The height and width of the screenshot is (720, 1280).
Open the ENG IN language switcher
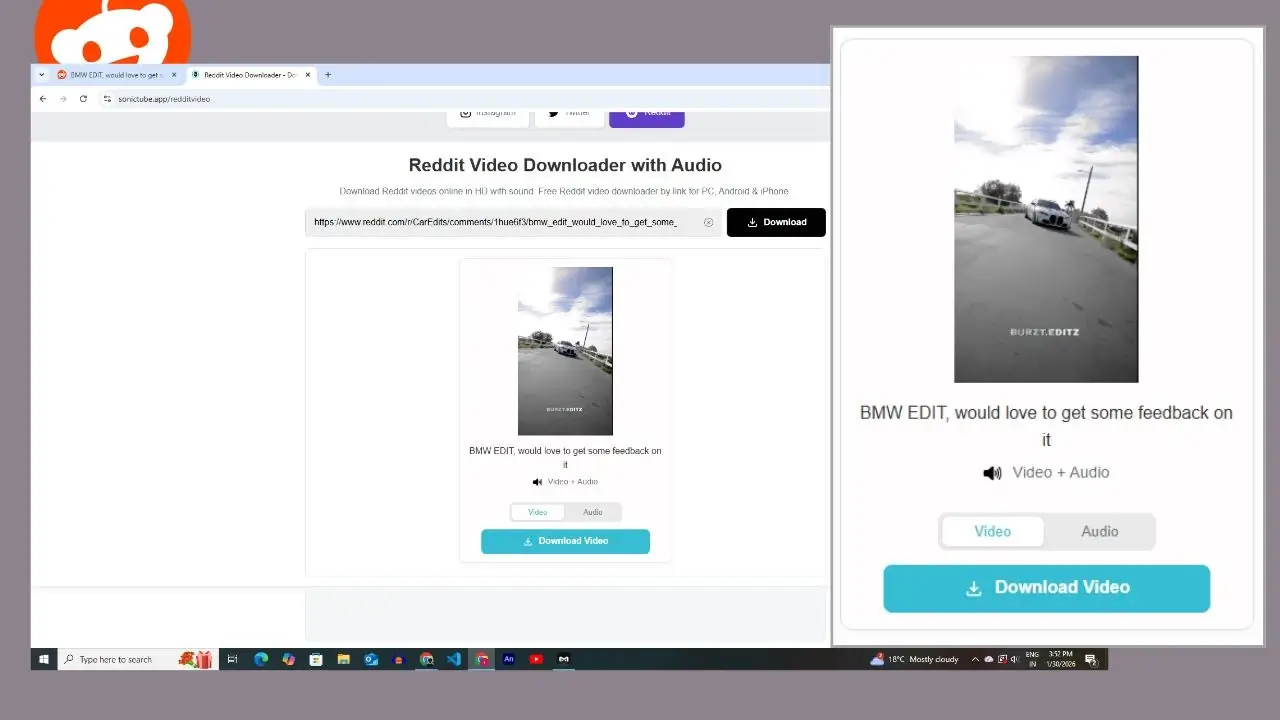1033,659
